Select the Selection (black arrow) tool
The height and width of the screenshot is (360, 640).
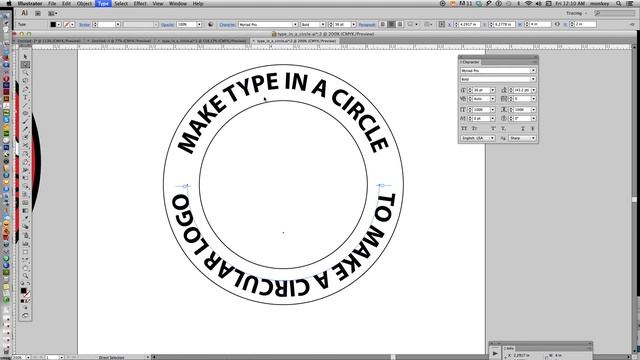click(x=25, y=57)
